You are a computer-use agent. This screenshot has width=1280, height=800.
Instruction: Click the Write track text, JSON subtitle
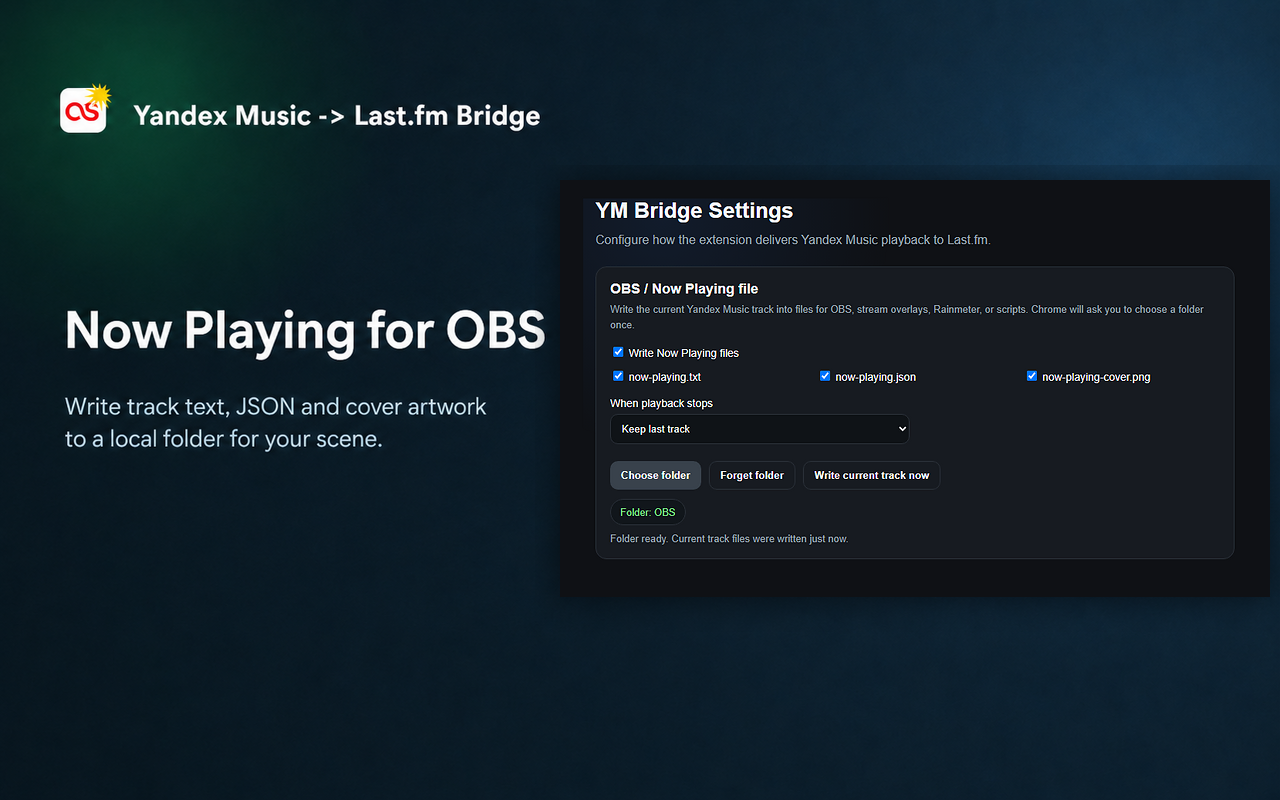pyautogui.click(x=276, y=422)
